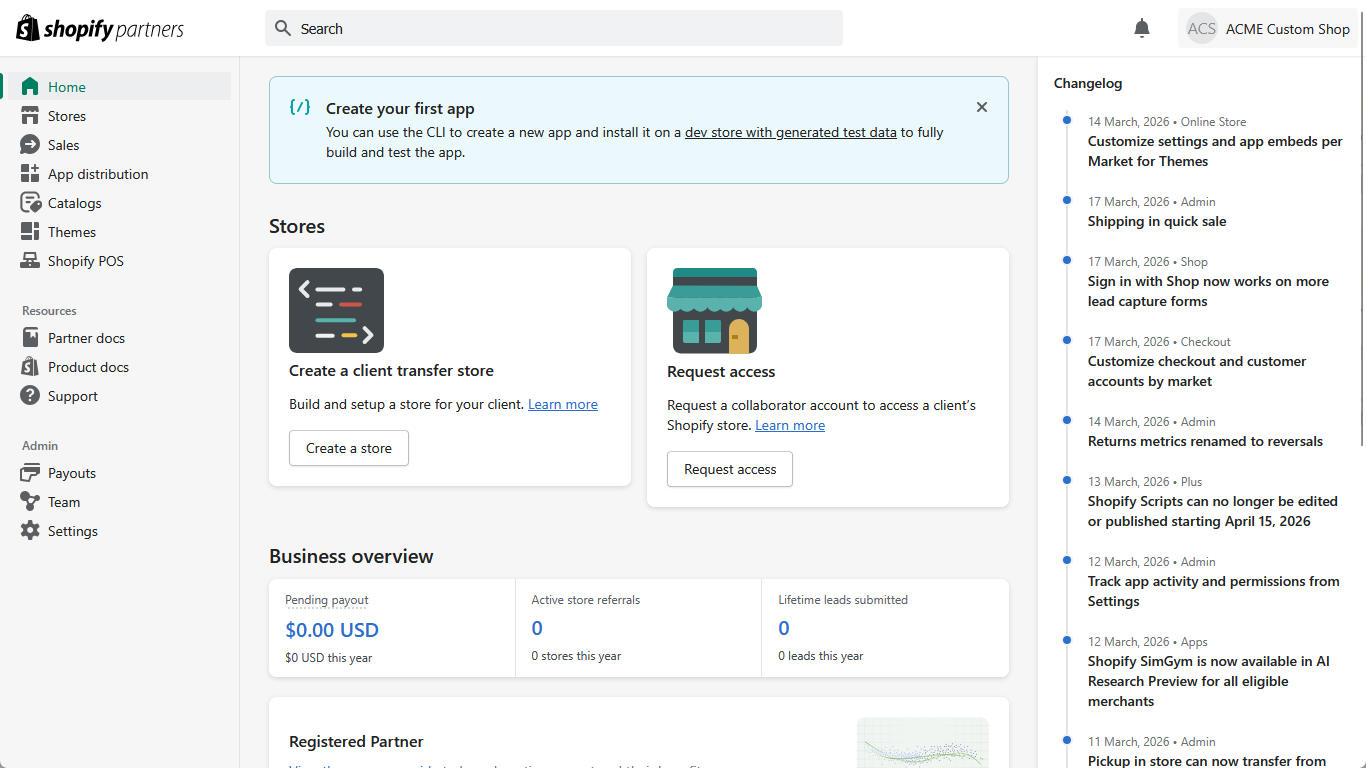Click the Lifetime leads submitted count
The height and width of the screenshot is (768, 1366).
(784, 628)
